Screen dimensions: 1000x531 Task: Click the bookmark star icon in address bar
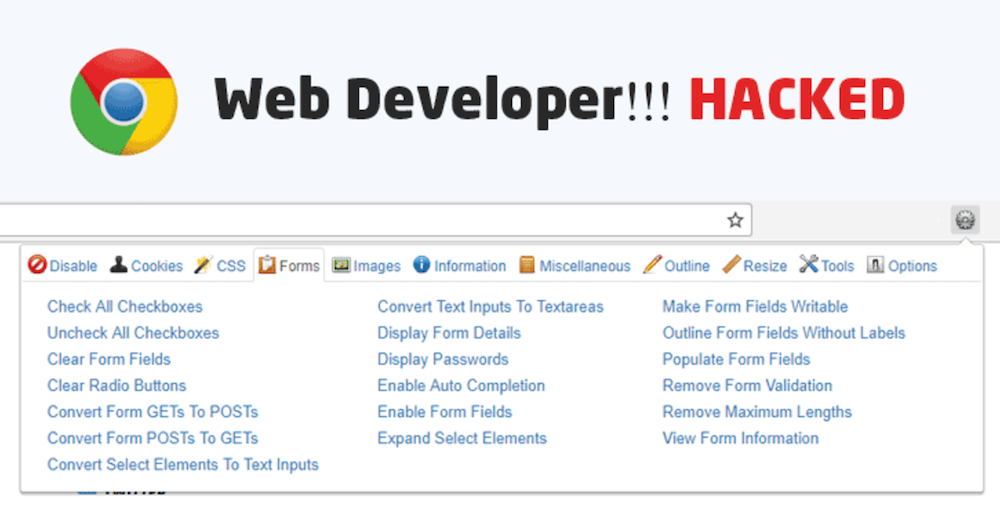735,220
